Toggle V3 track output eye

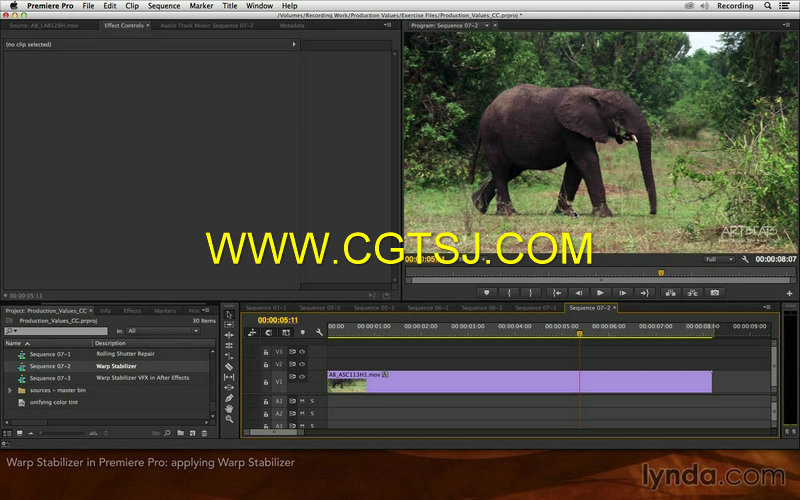(302, 352)
